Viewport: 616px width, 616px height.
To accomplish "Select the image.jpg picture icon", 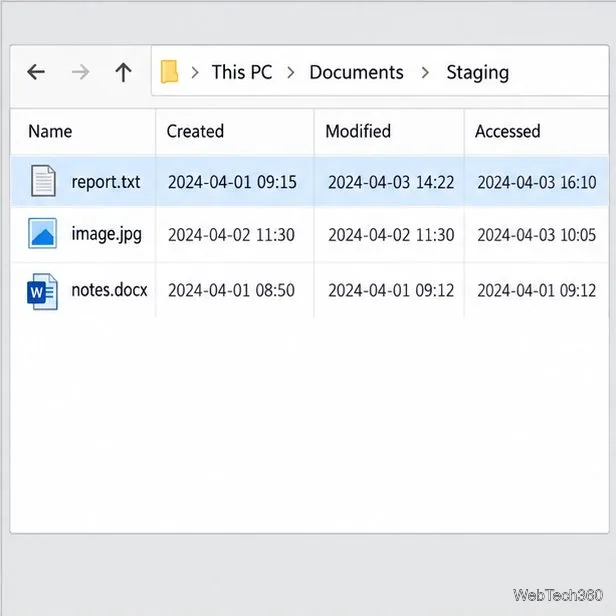I will [x=42, y=233].
